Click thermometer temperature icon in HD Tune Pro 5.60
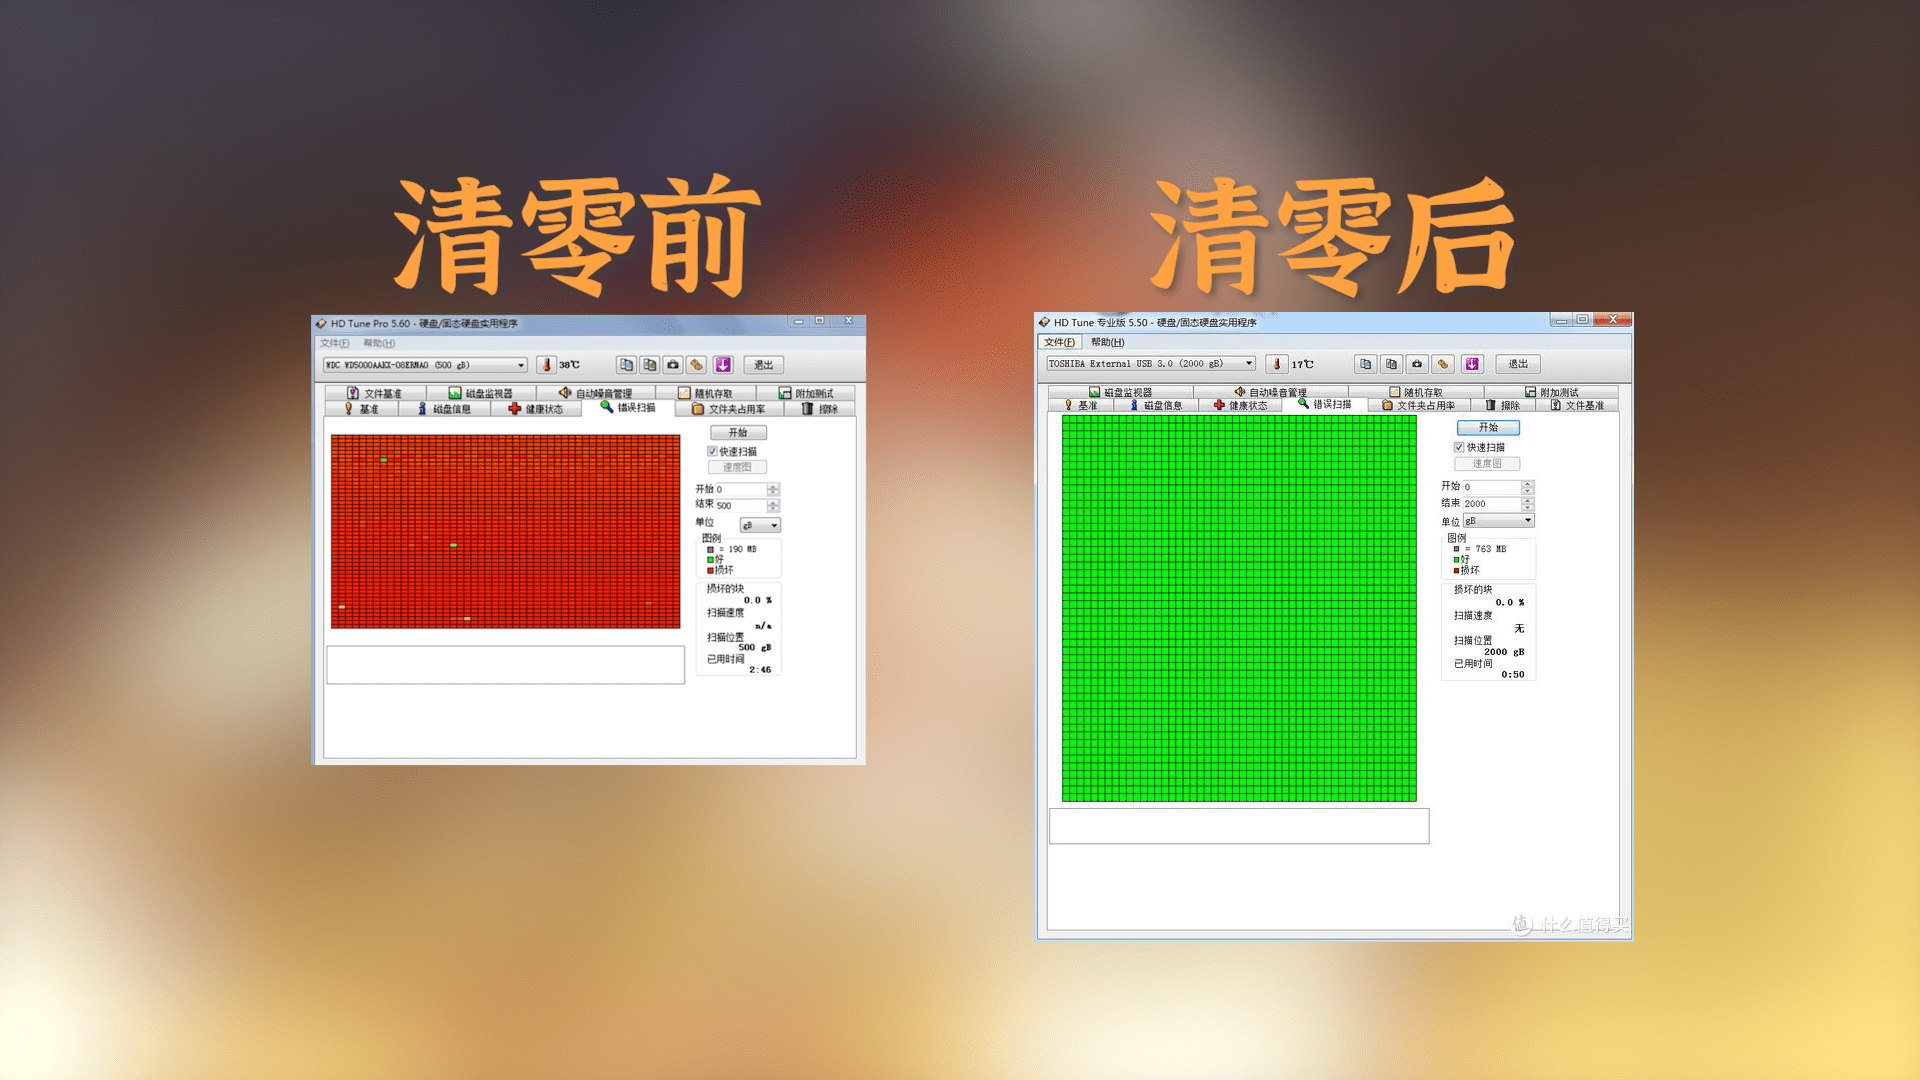 [x=546, y=365]
